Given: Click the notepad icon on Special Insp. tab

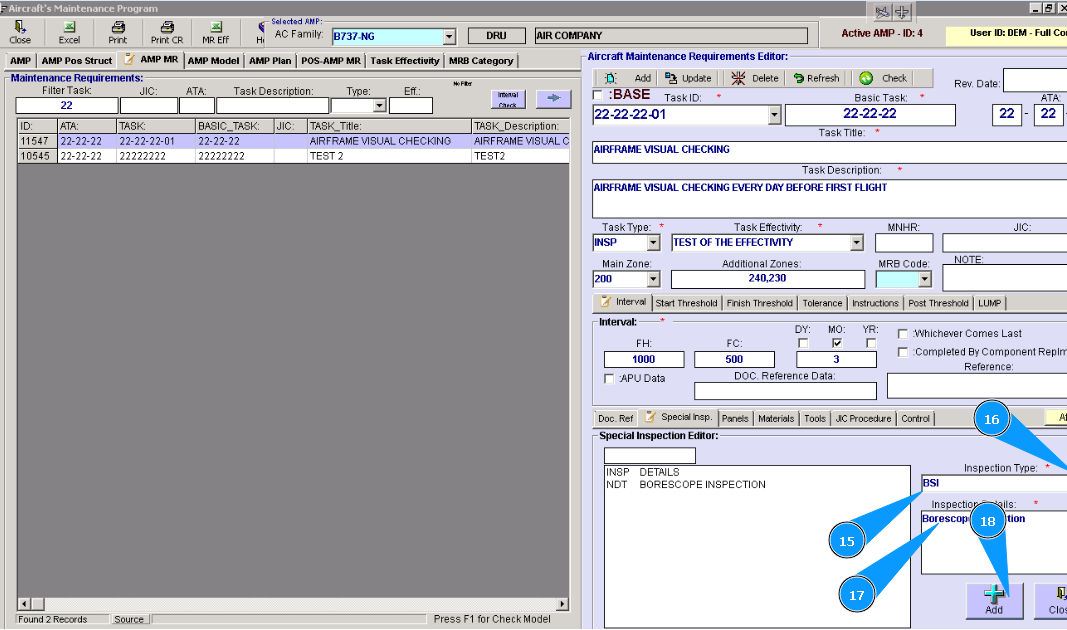Looking at the screenshot, I should [x=650, y=416].
